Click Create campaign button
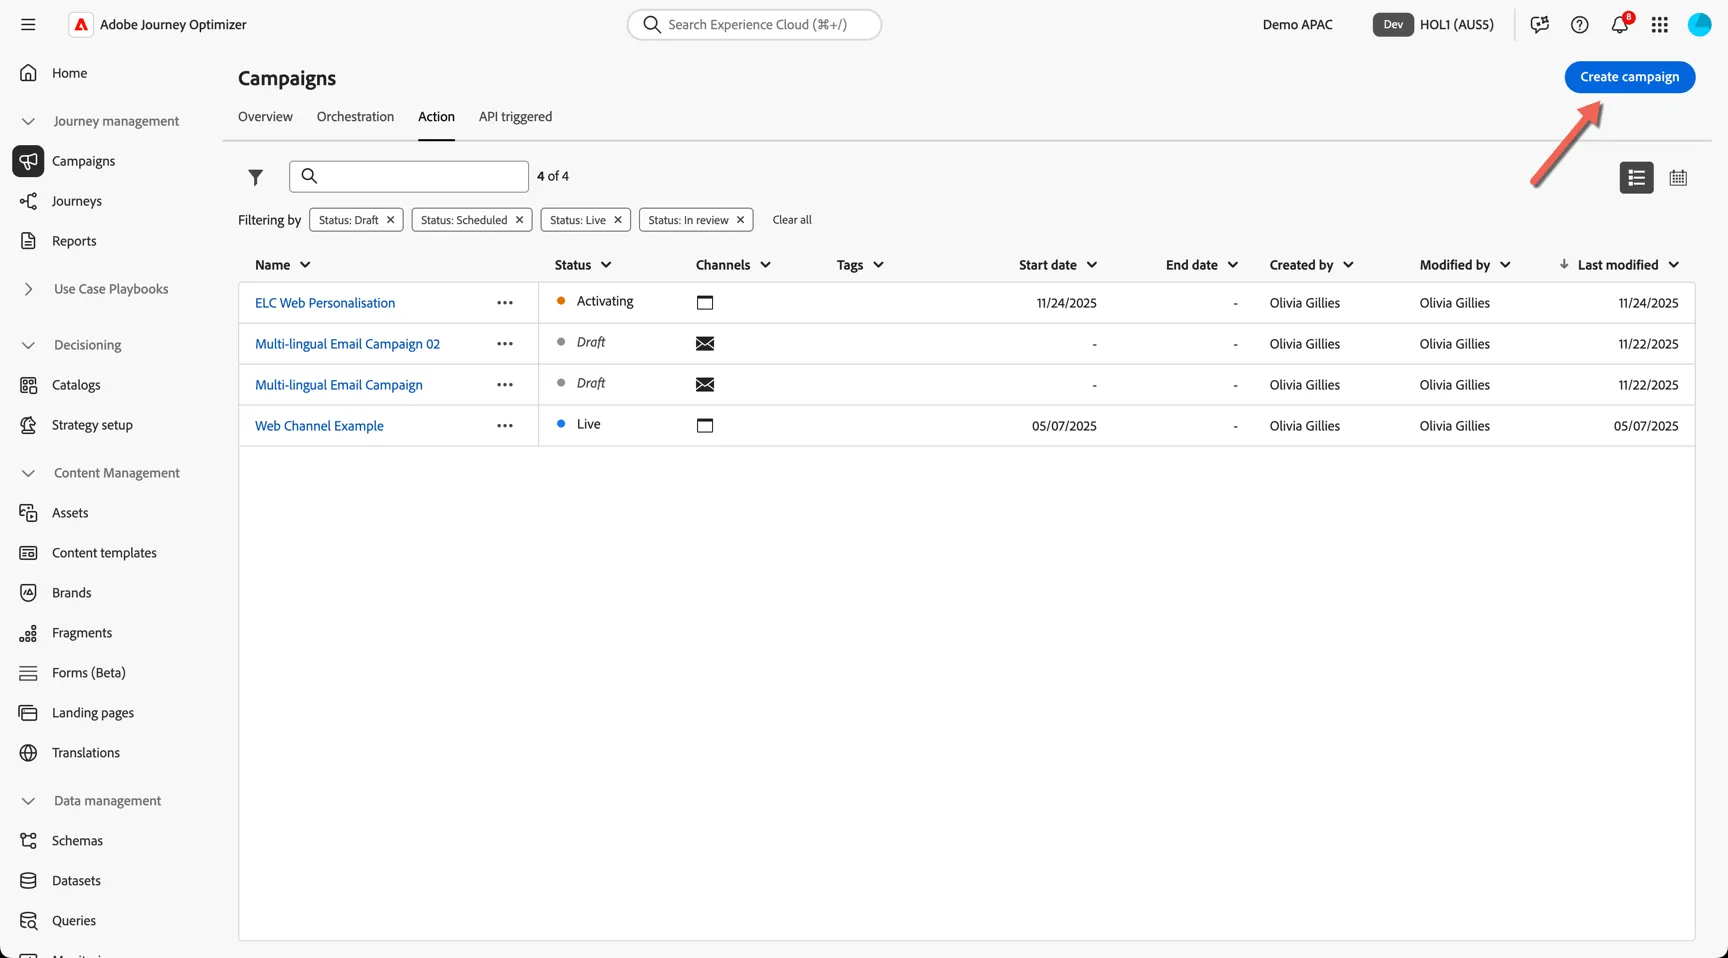Image resolution: width=1728 pixels, height=958 pixels. click(x=1629, y=77)
